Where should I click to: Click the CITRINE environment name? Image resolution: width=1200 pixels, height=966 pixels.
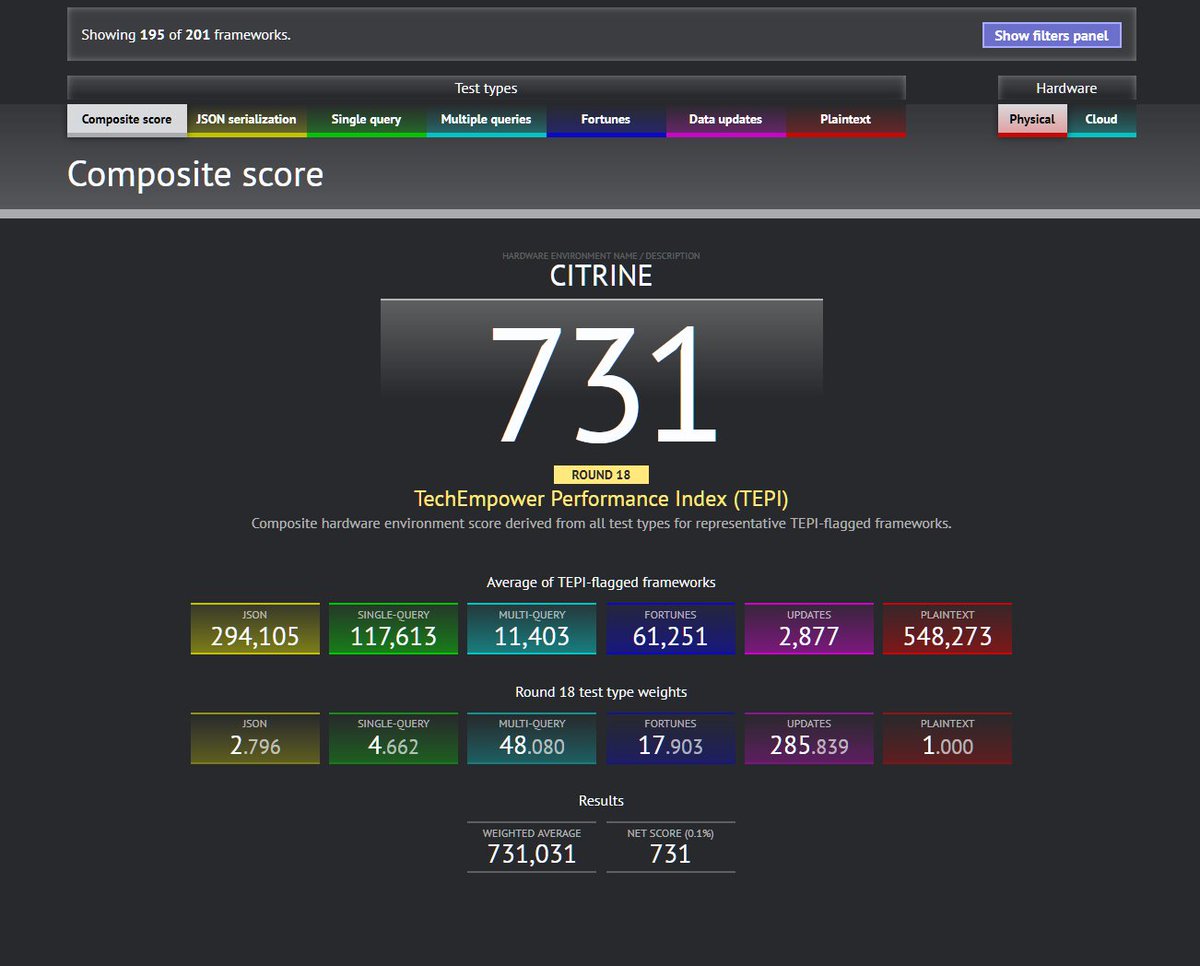tap(601, 276)
